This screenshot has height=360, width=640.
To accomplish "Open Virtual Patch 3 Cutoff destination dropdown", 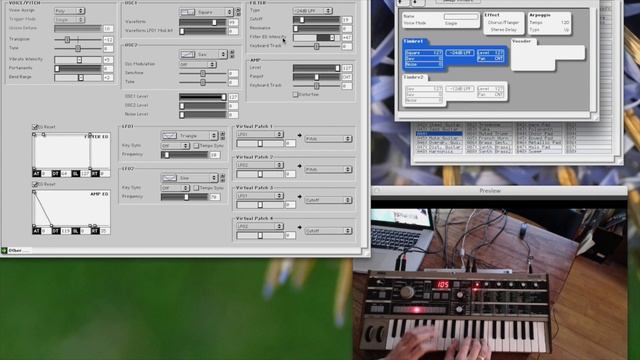I will [x=328, y=200].
